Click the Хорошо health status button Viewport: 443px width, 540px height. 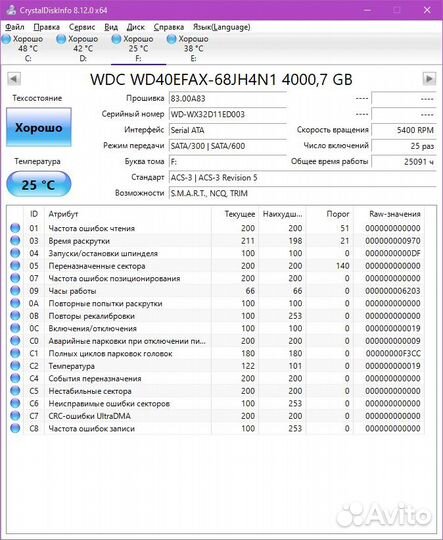pos(39,127)
